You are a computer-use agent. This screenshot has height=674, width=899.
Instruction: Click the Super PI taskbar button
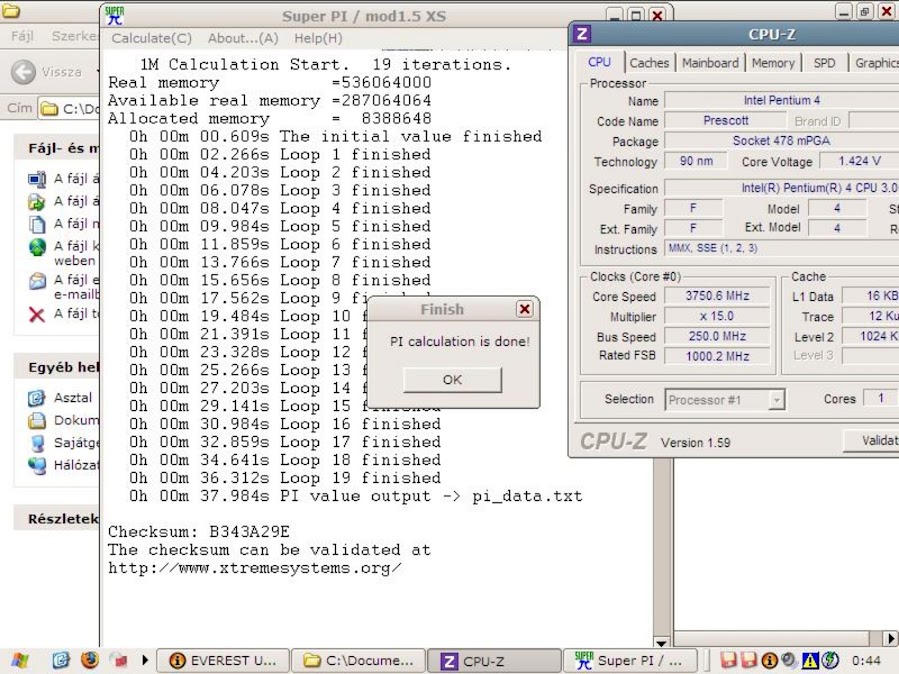630,661
